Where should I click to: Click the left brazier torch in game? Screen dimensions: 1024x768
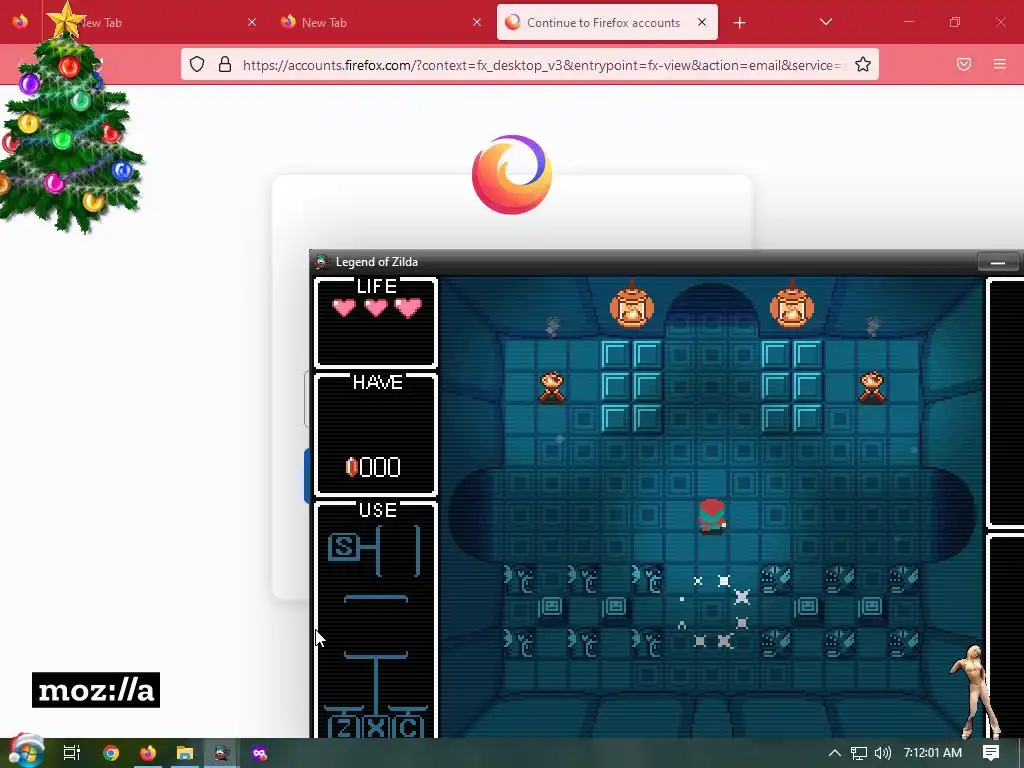click(x=552, y=387)
